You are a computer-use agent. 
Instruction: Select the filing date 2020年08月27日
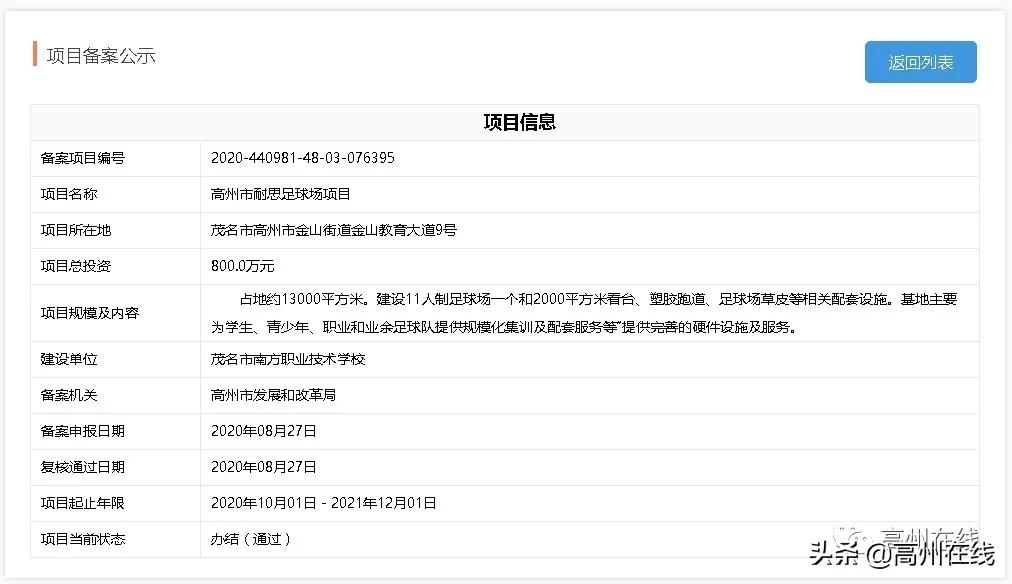pyautogui.click(x=266, y=431)
